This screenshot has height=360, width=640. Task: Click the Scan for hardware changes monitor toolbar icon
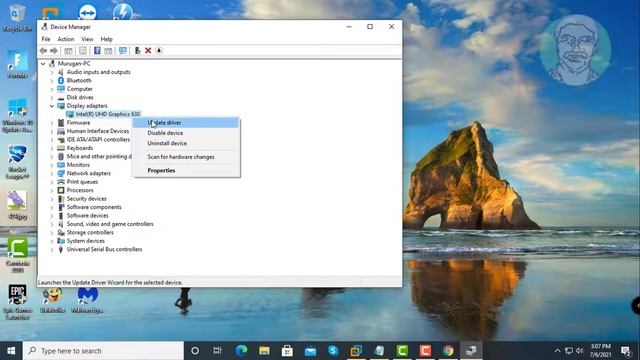pos(122,51)
